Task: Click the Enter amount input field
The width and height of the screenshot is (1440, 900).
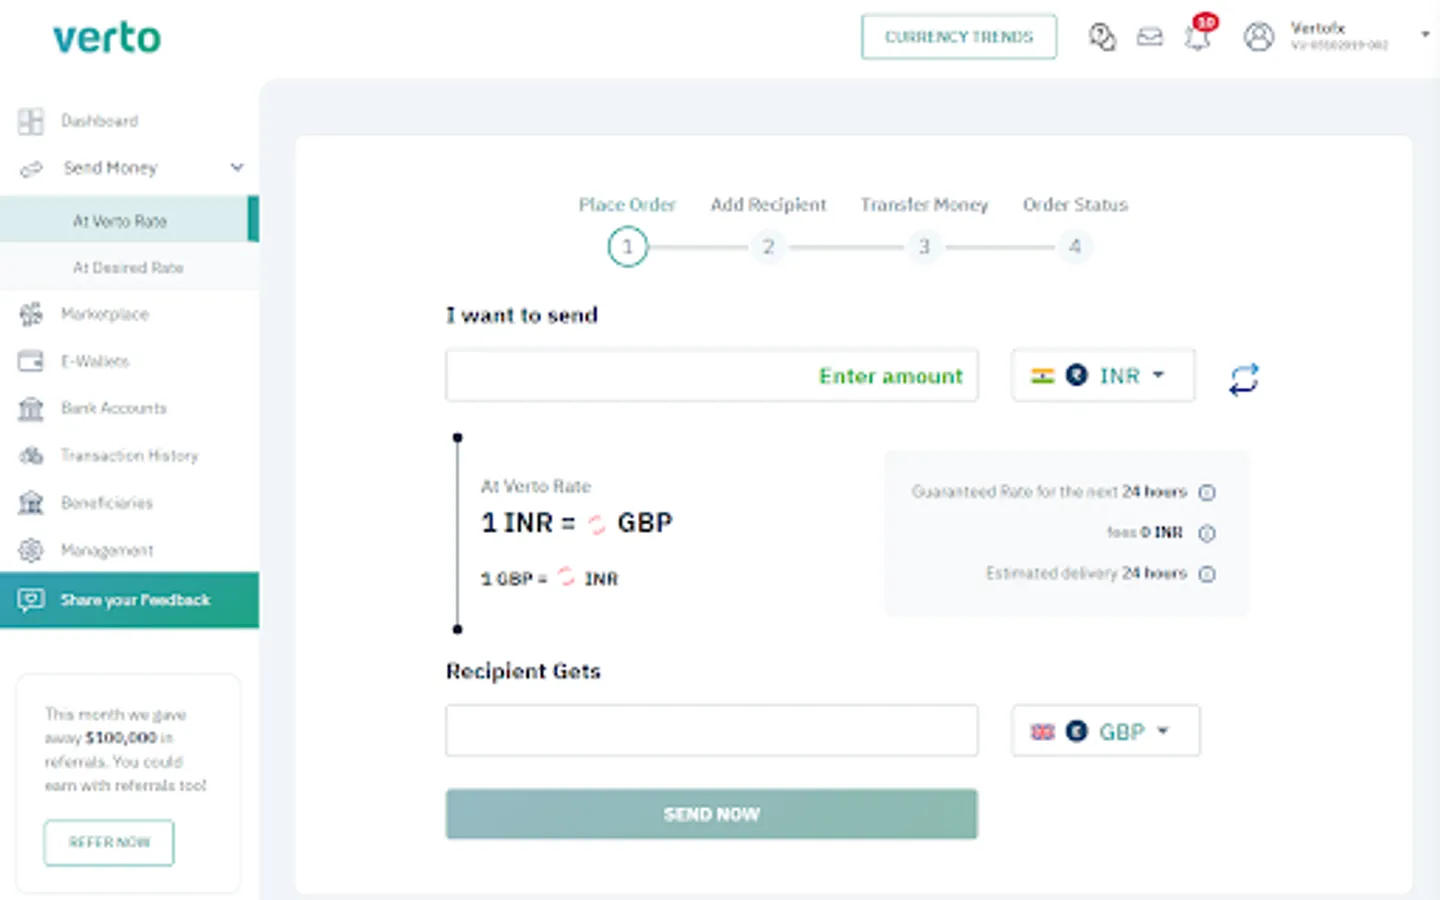Action: 711,376
